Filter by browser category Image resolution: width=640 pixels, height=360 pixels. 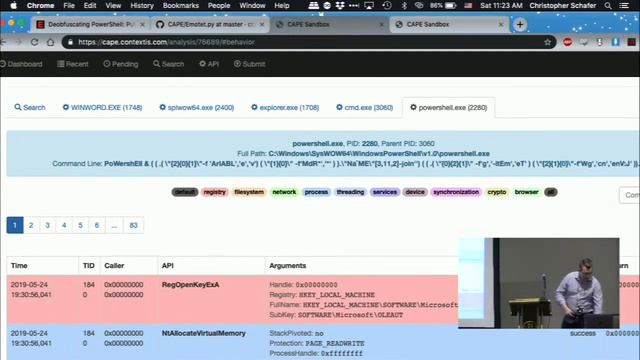coord(527,192)
